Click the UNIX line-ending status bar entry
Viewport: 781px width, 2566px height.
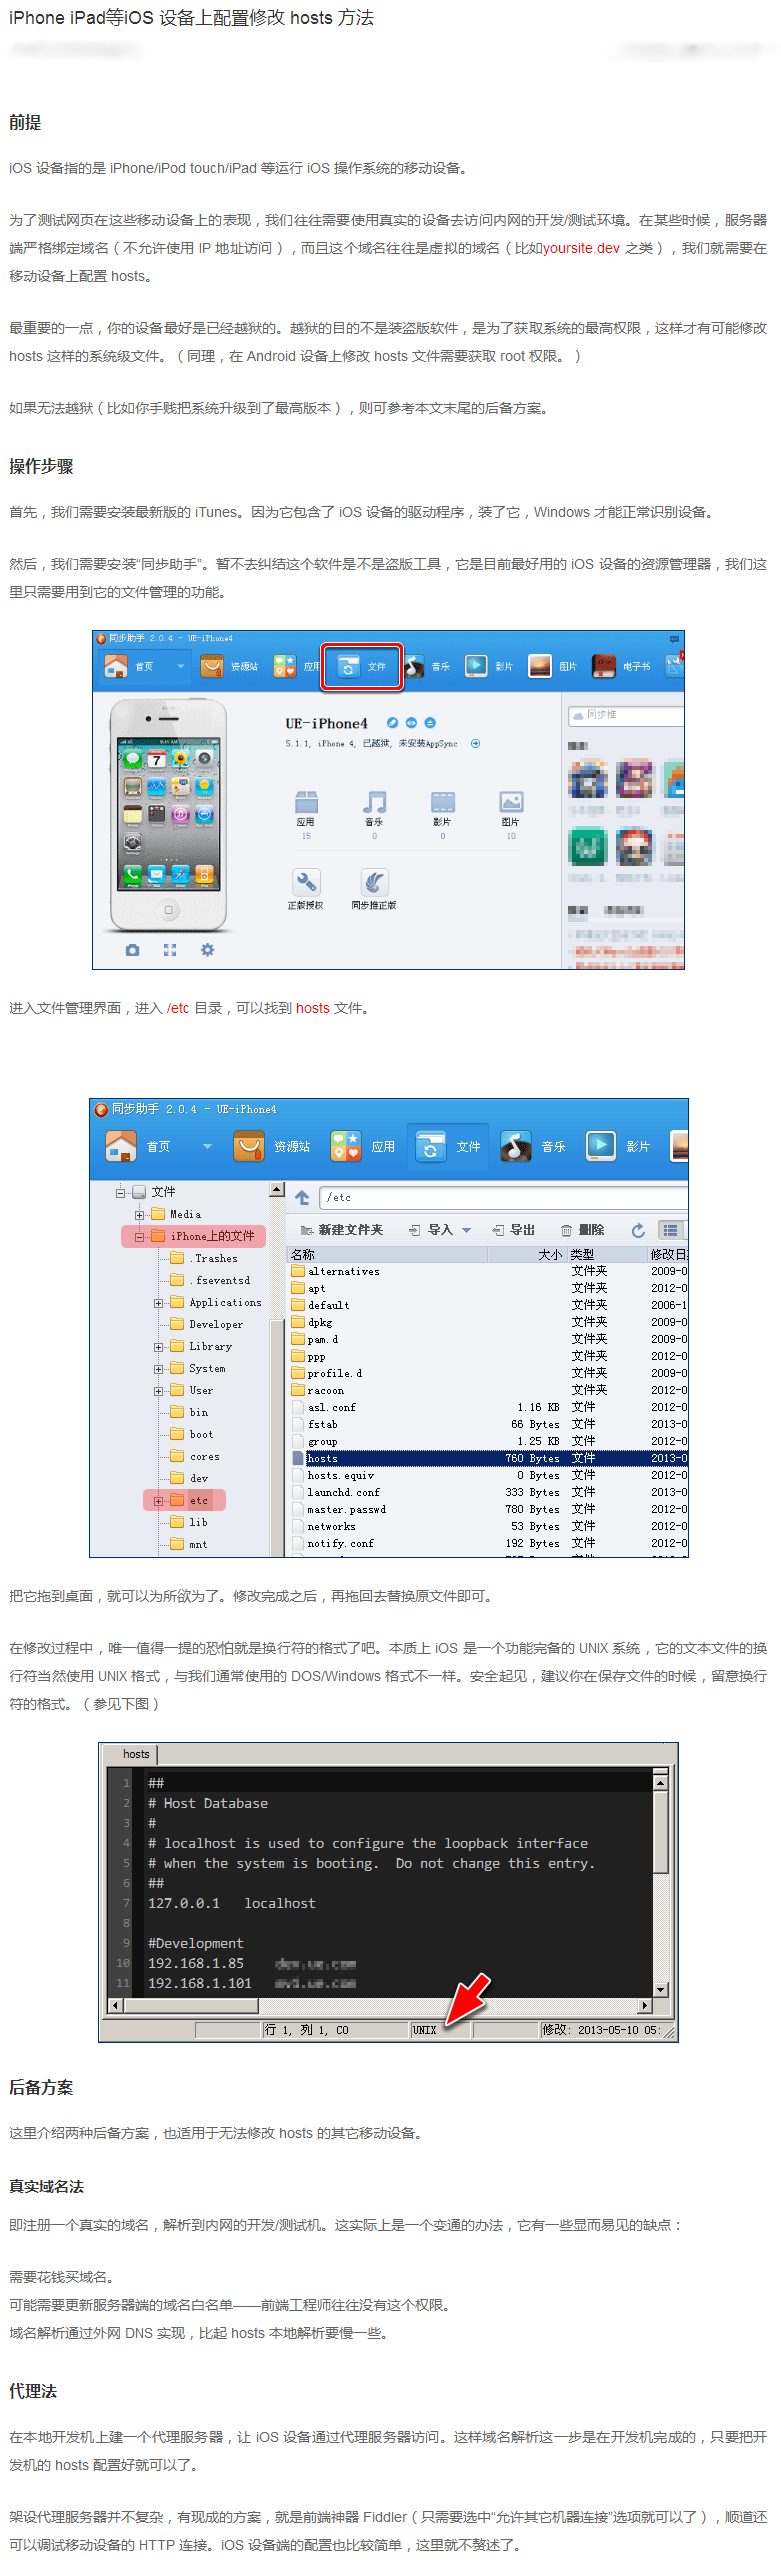click(x=439, y=2030)
